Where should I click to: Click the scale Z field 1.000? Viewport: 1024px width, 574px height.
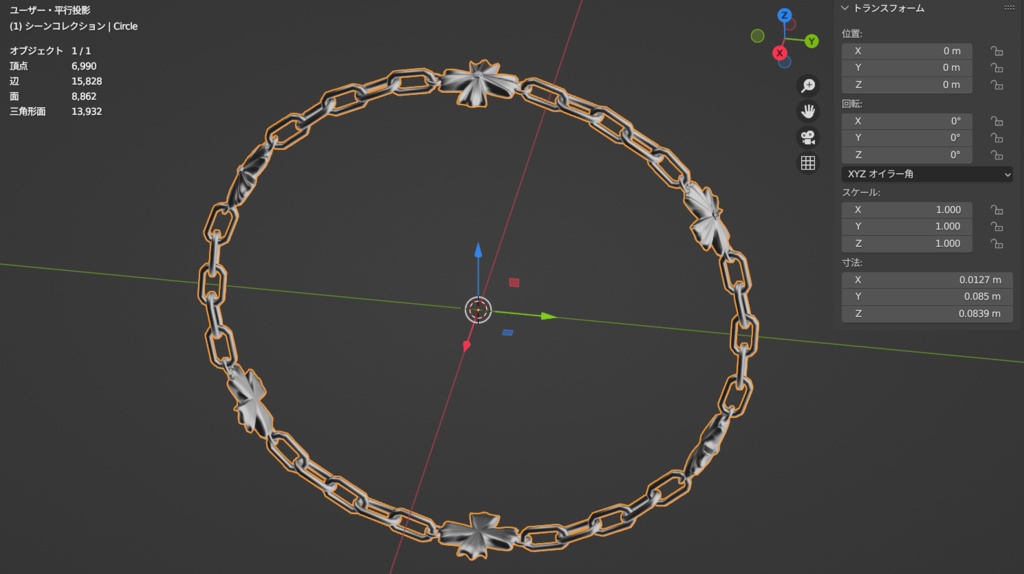[906, 244]
